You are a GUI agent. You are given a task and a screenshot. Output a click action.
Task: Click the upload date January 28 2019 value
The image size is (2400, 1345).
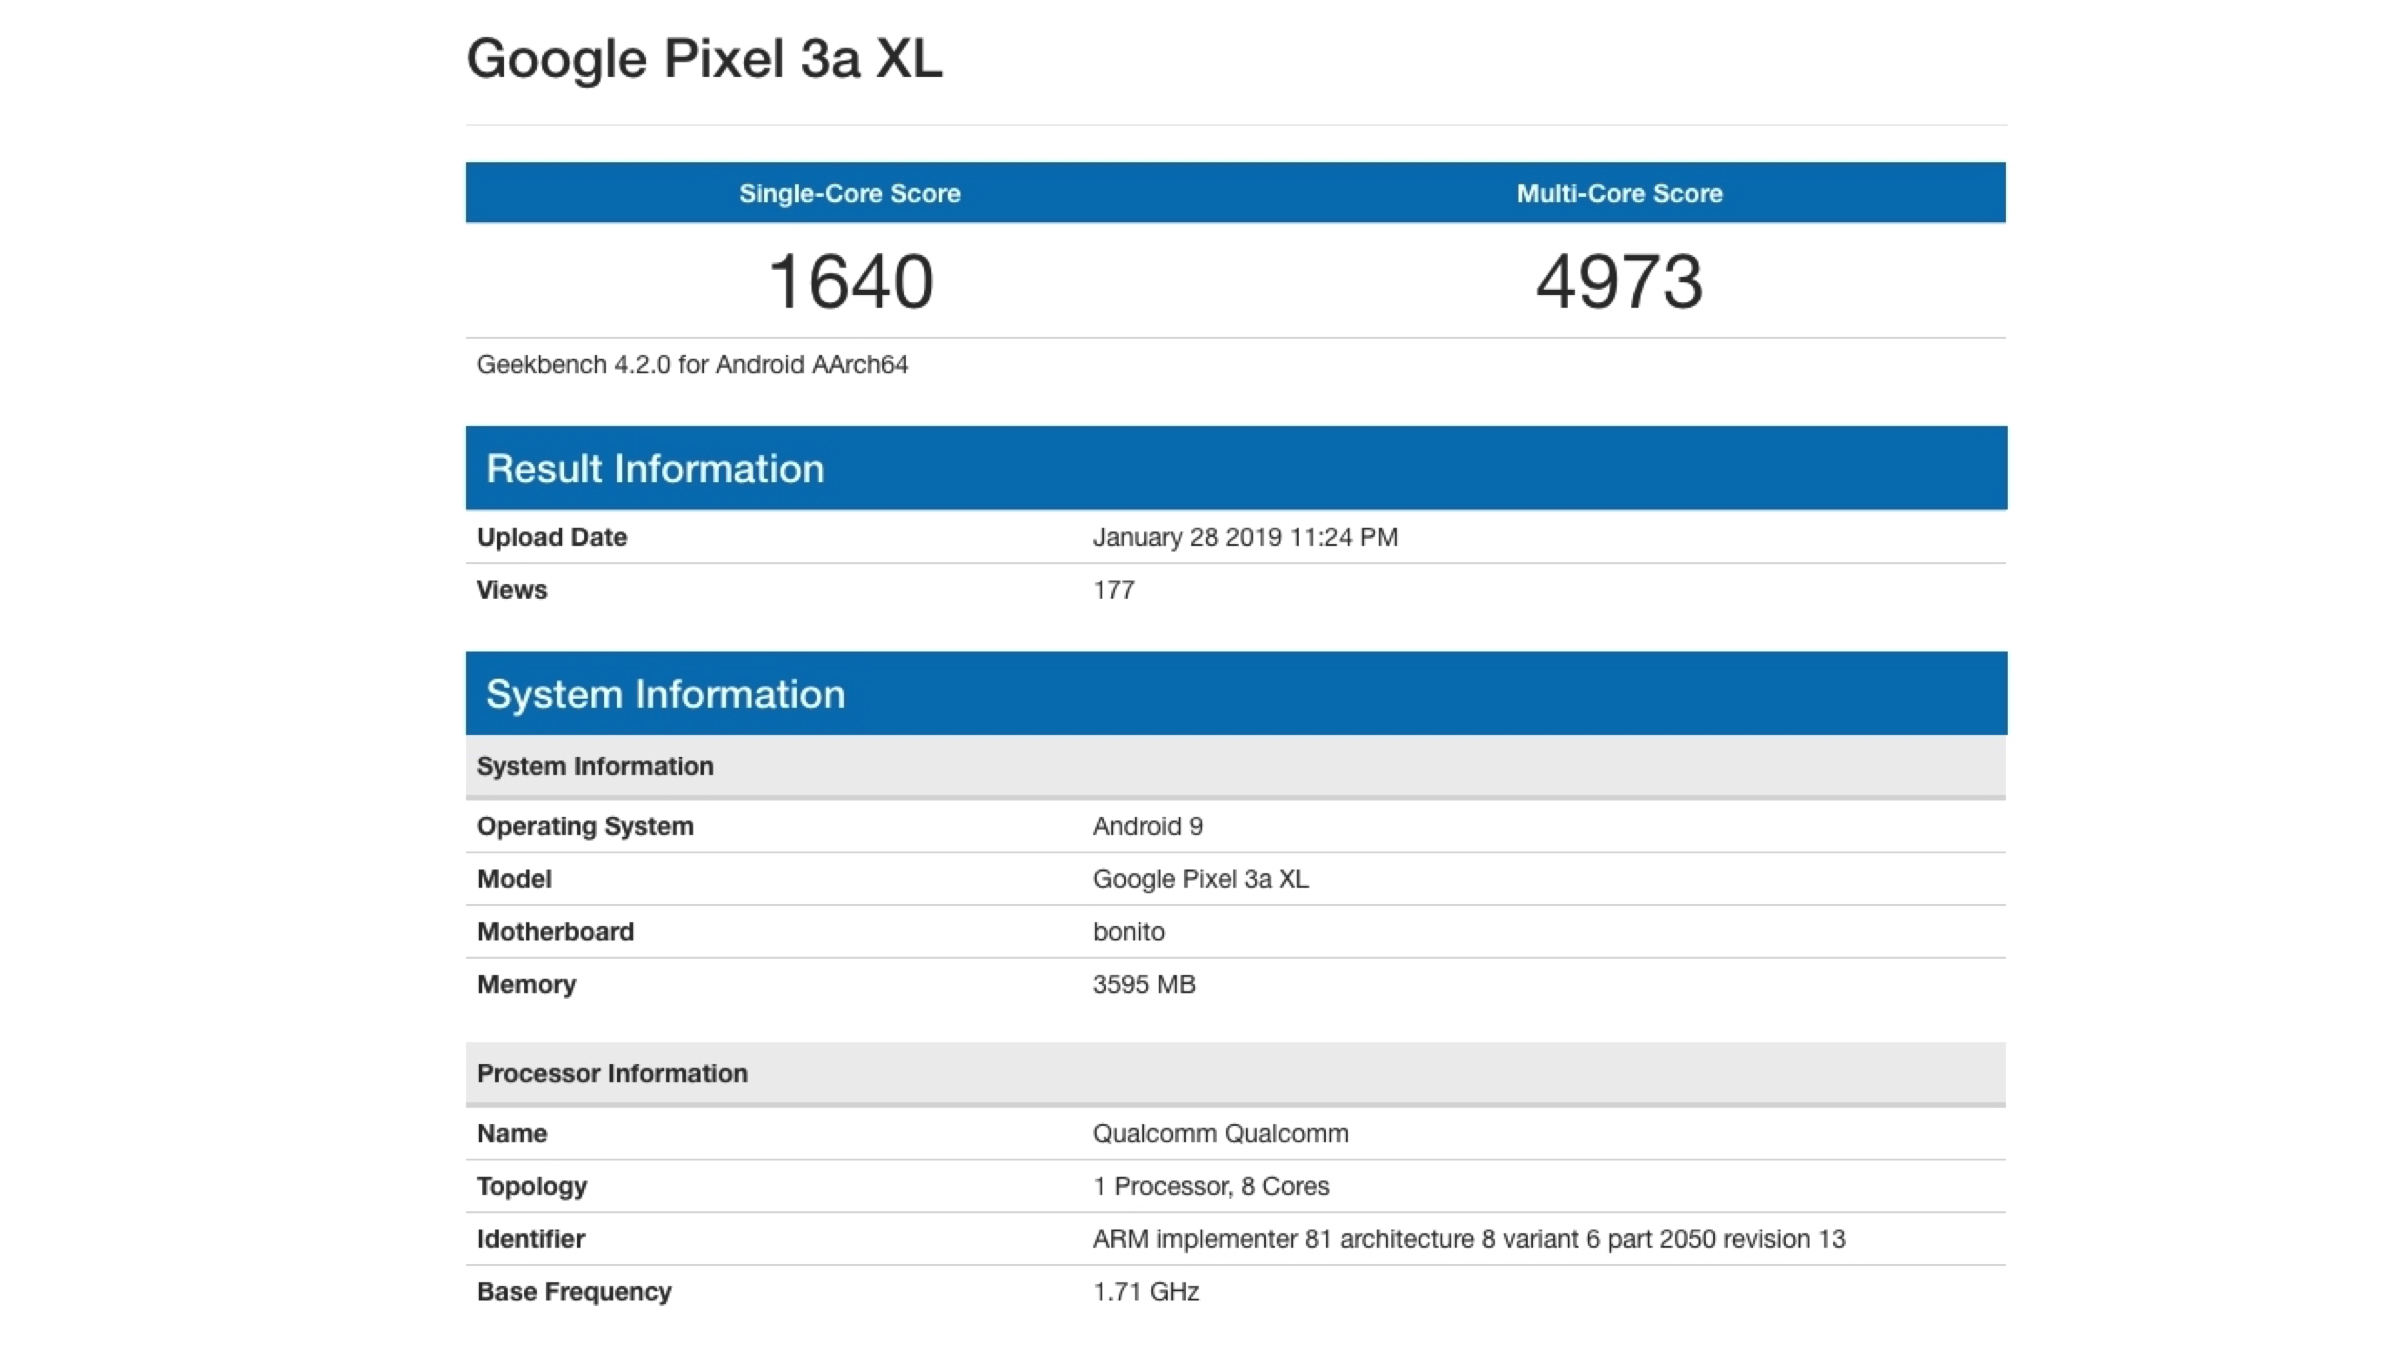(x=1244, y=537)
